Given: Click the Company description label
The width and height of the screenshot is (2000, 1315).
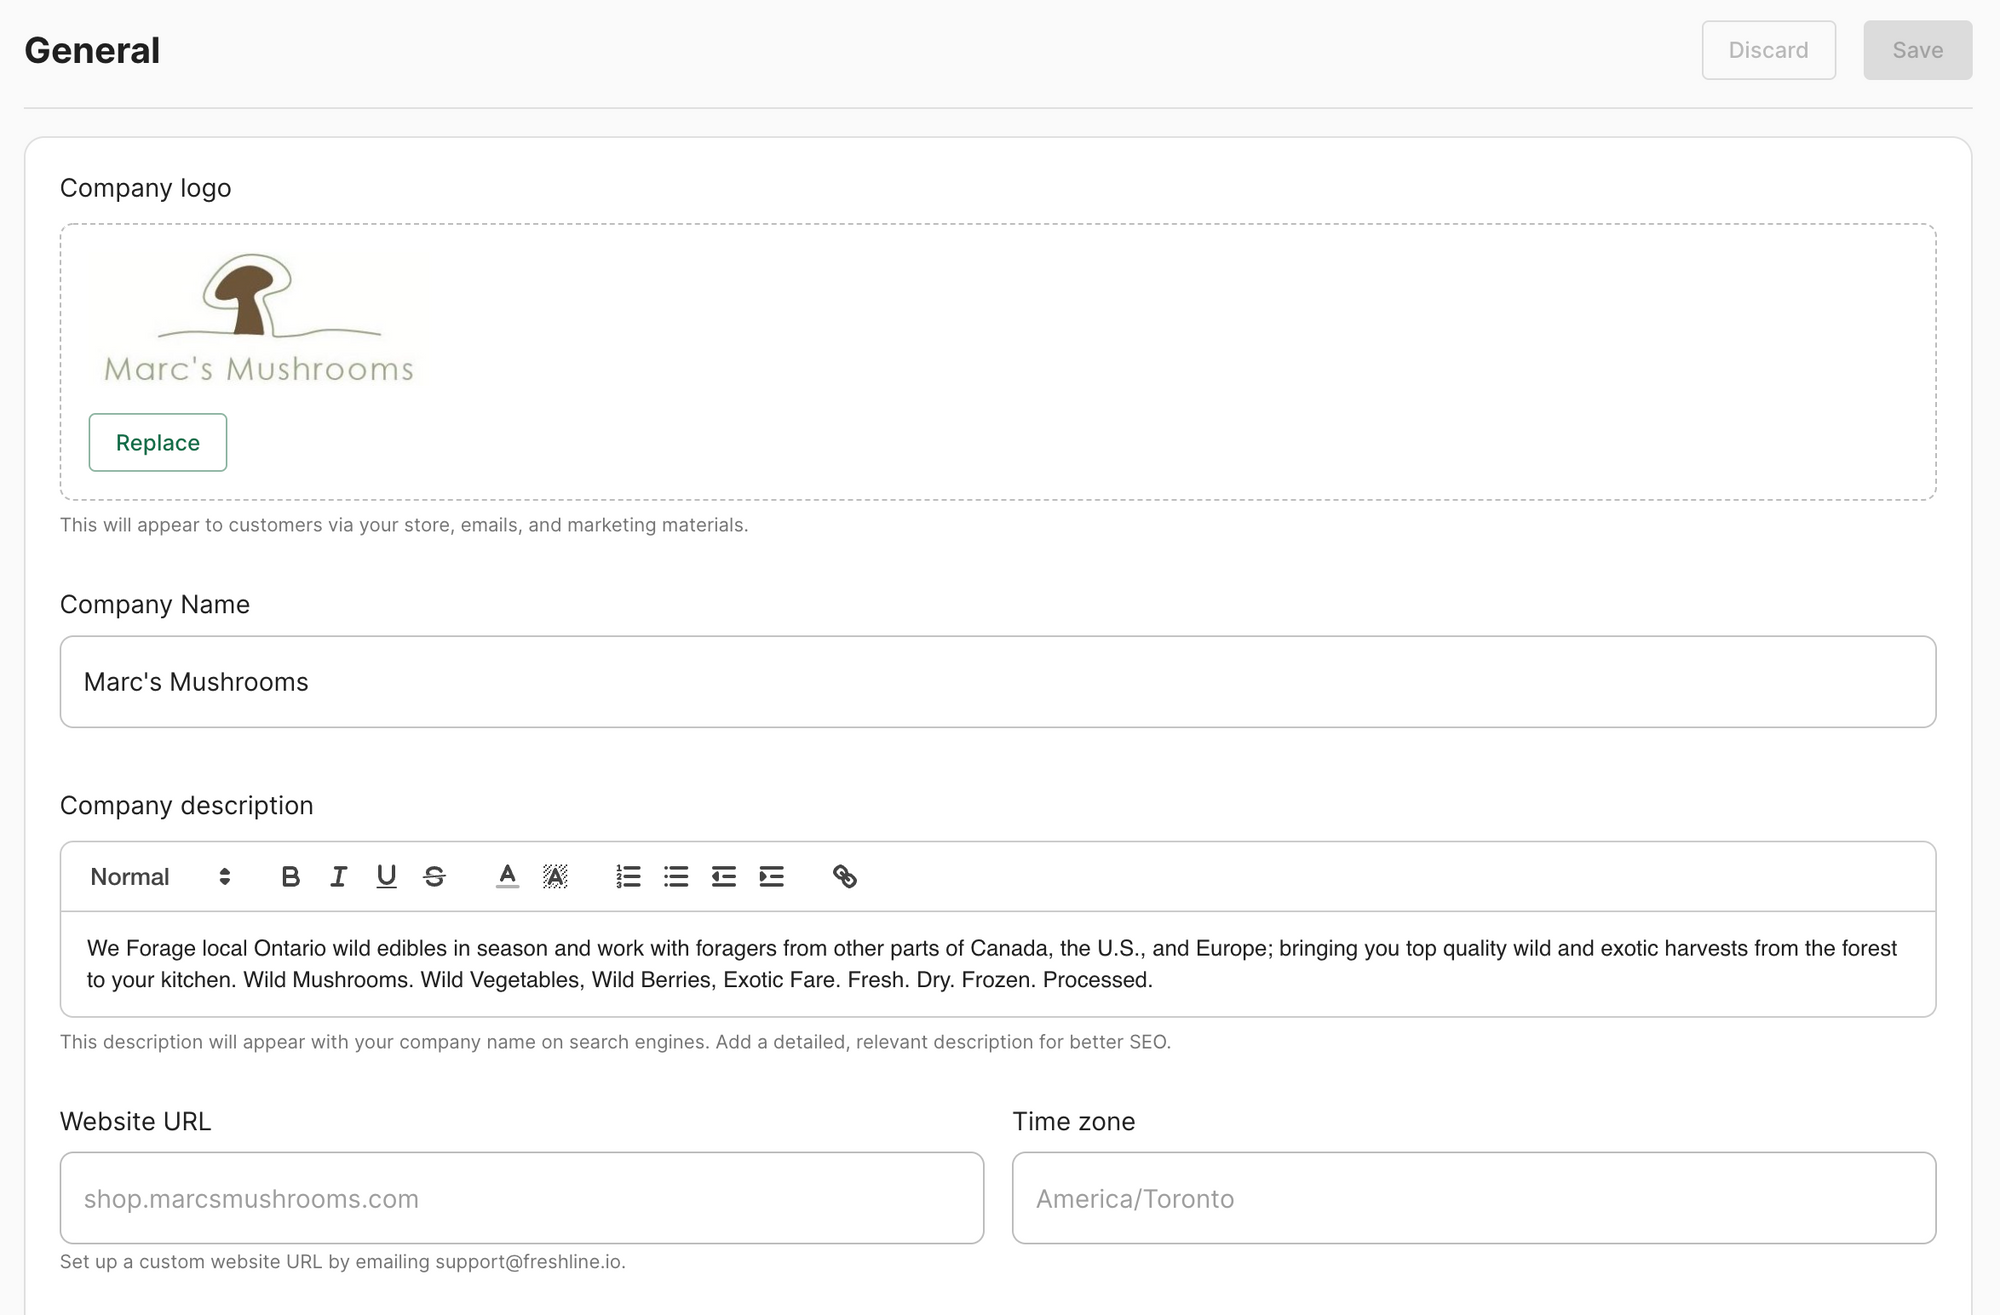Looking at the screenshot, I should pos(187,805).
